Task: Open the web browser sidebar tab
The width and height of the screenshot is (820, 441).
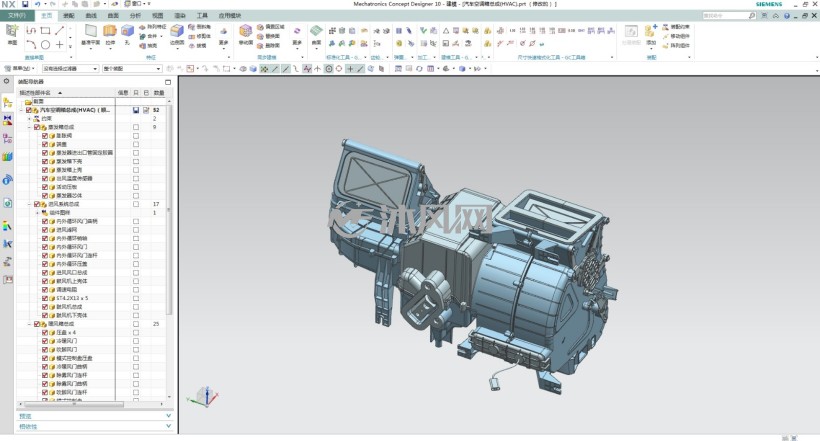Action: 7,180
